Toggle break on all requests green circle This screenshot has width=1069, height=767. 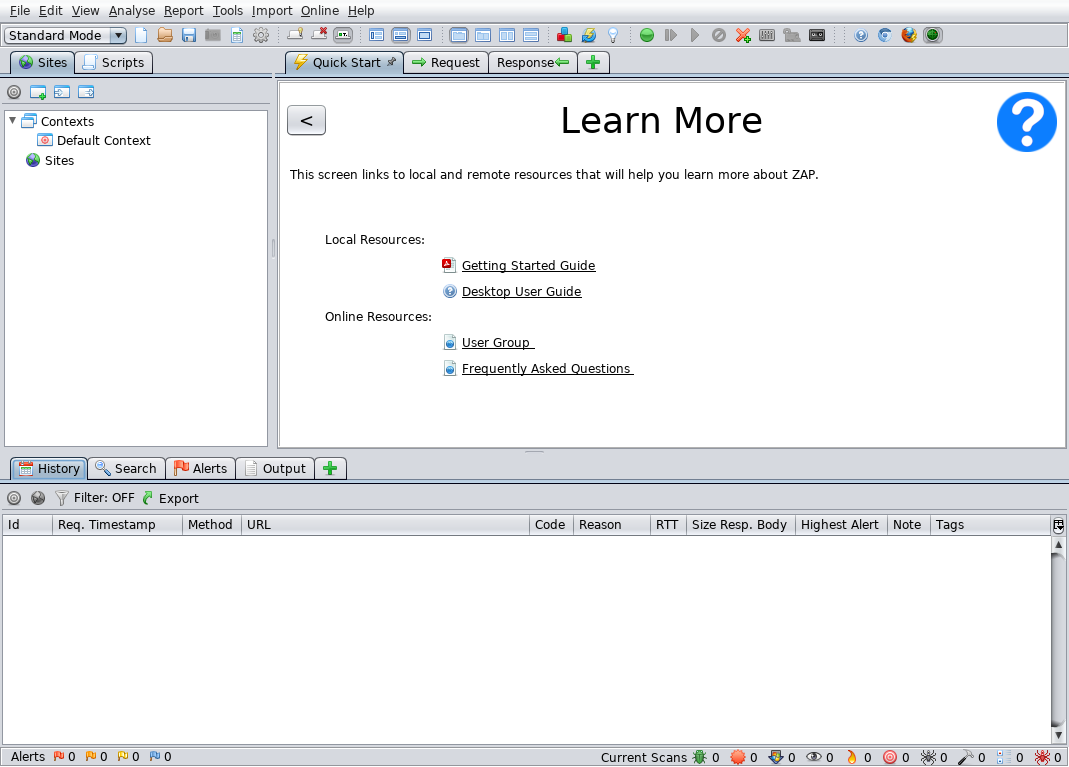pos(647,35)
